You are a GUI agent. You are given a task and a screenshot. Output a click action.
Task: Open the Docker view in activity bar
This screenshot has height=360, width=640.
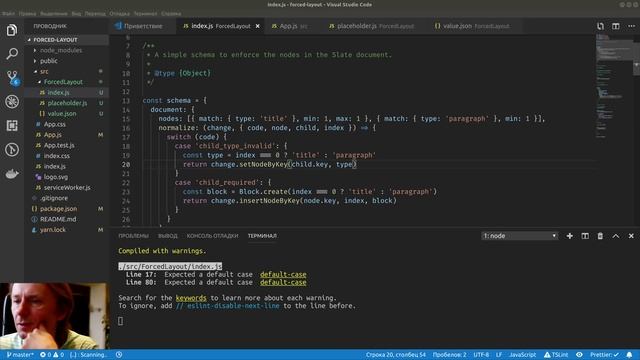(12, 173)
